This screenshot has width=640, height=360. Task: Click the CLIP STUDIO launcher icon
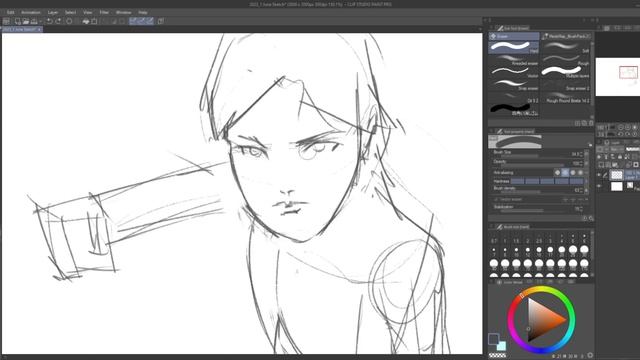point(6,21)
